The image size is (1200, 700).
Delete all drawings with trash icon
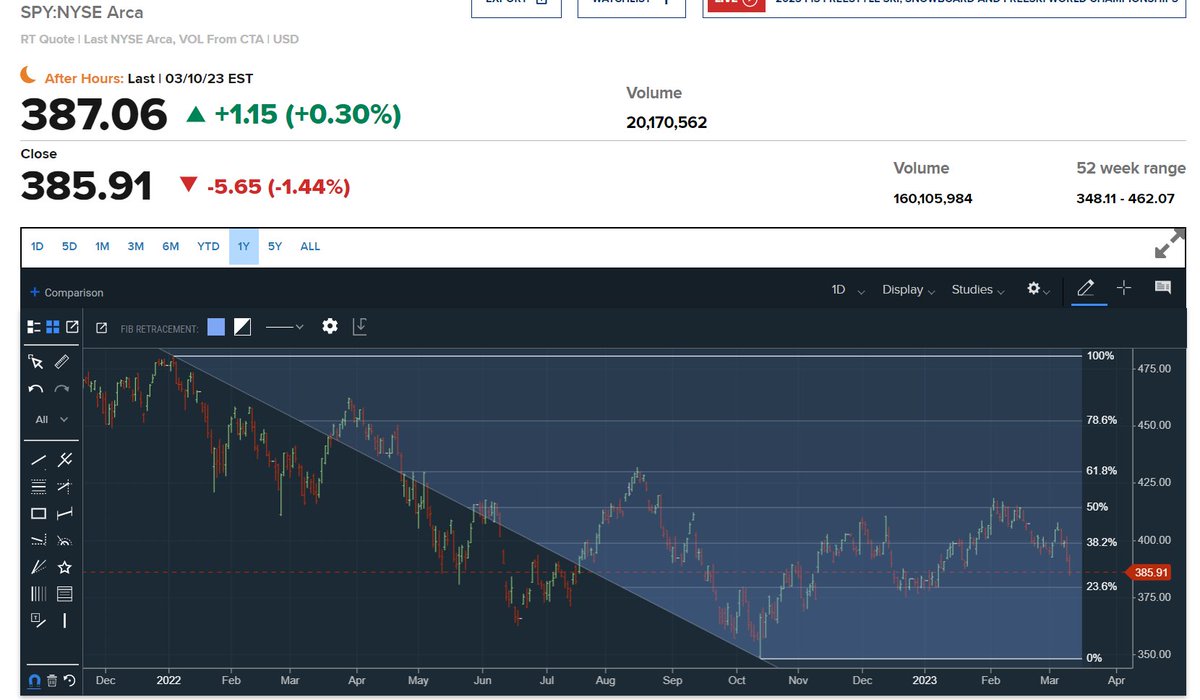pyautogui.click(x=52, y=681)
